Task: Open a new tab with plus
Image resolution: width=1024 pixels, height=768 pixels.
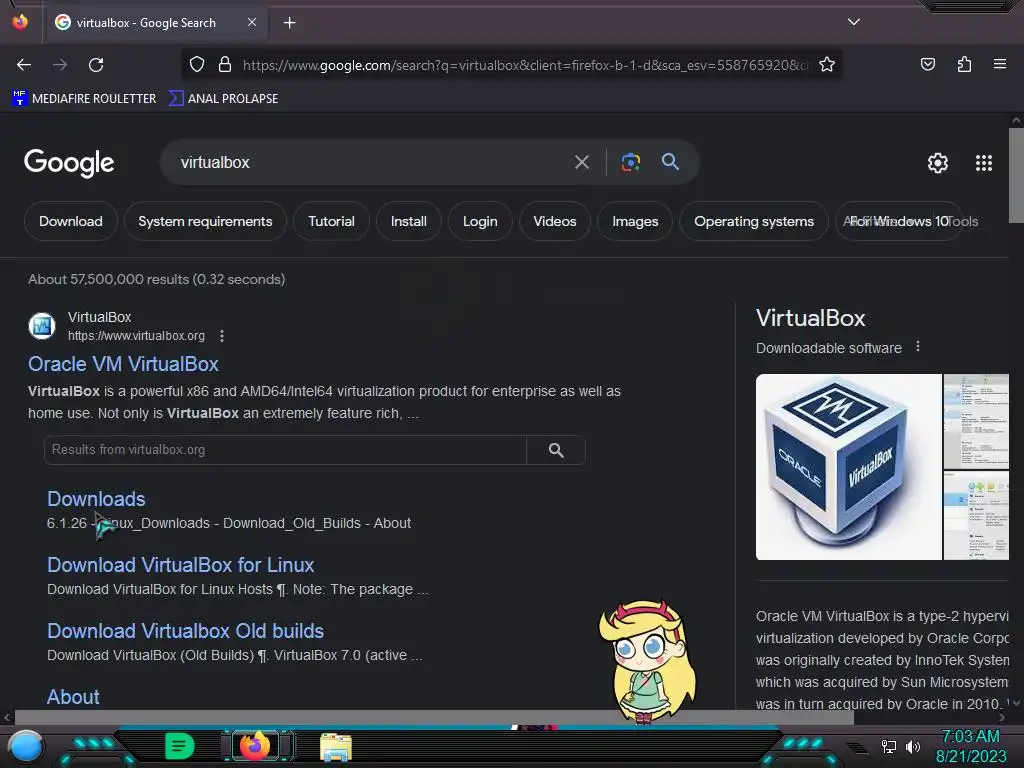Action: 289,23
